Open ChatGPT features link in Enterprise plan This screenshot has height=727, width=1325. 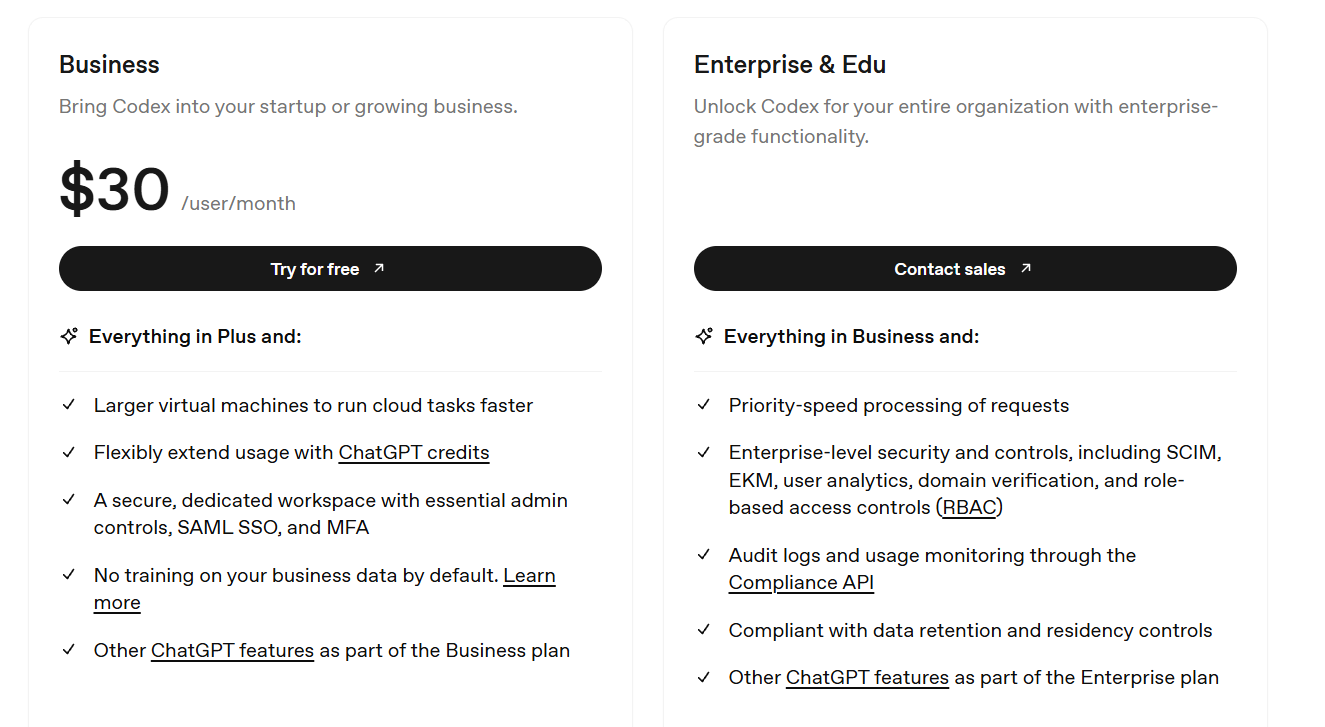click(867, 678)
